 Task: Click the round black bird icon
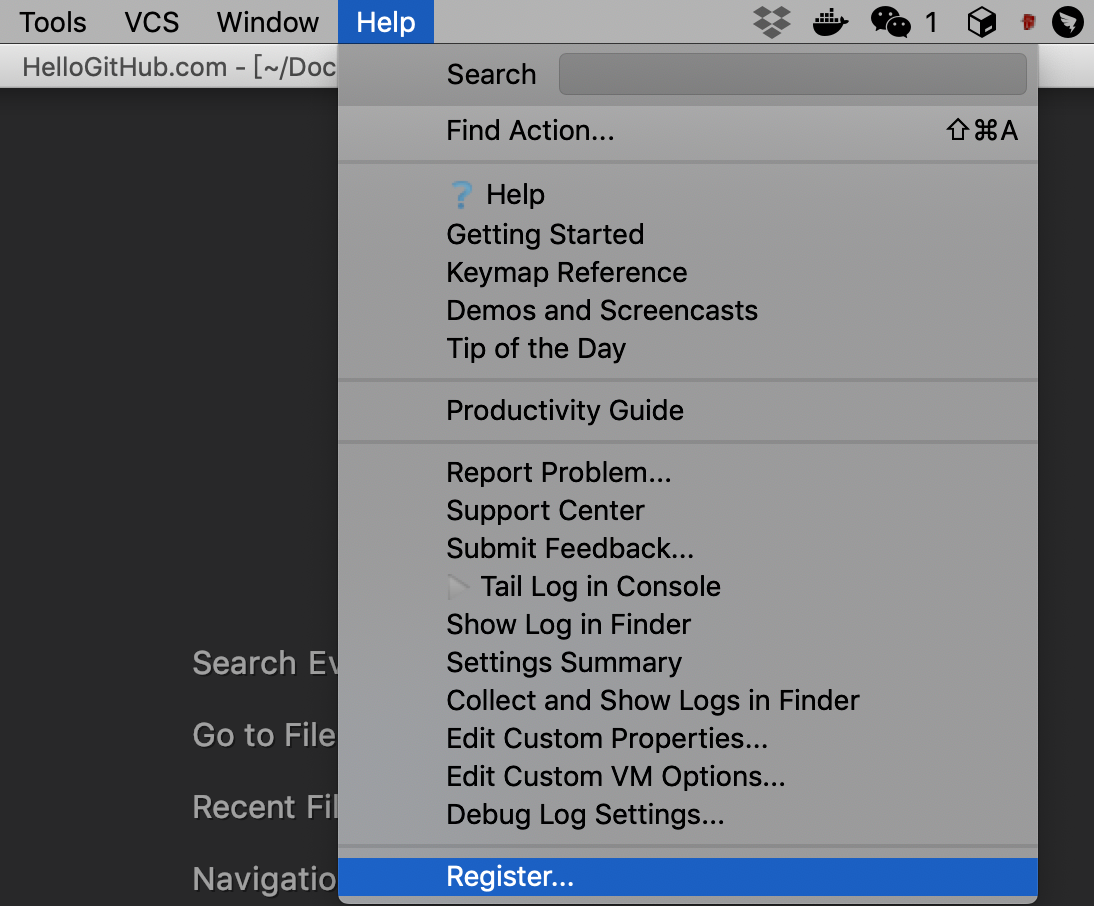pos(1068,21)
